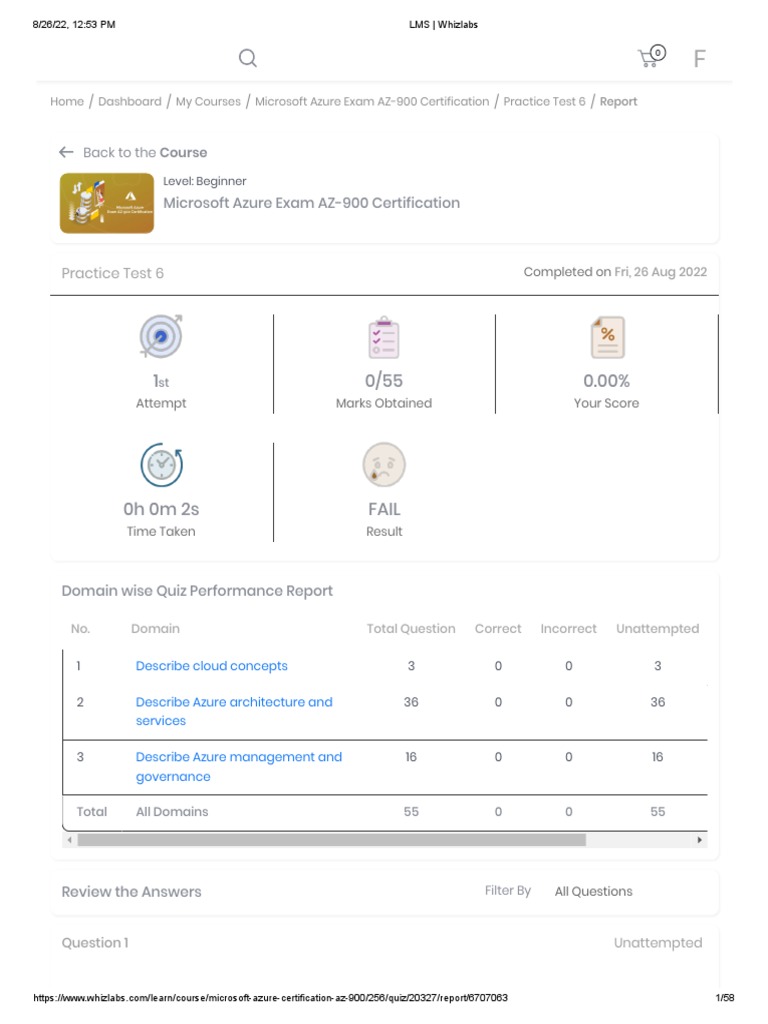This screenshot has width=768, height=1024.
Task: Click the percent Your Score icon
Action: click(606, 338)
